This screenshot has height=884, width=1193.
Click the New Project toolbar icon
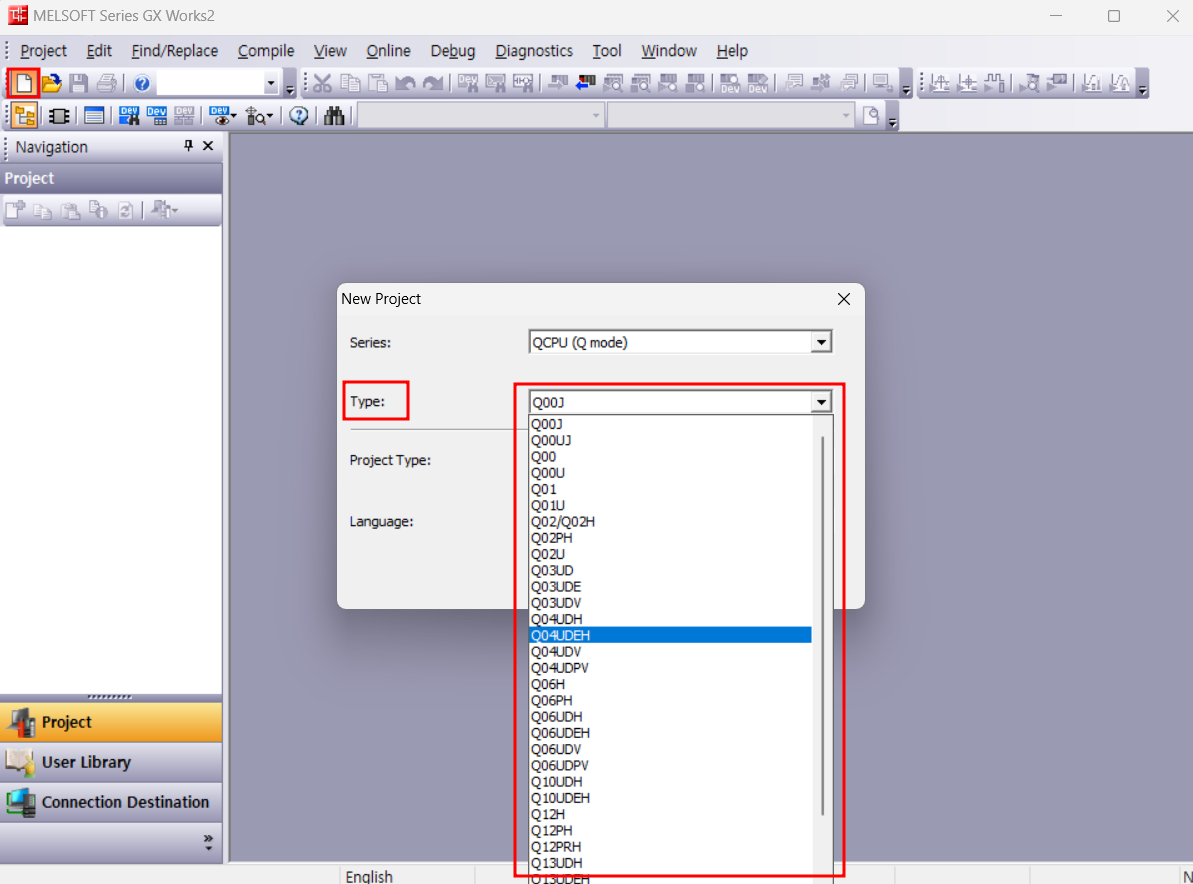coord(23,83)
